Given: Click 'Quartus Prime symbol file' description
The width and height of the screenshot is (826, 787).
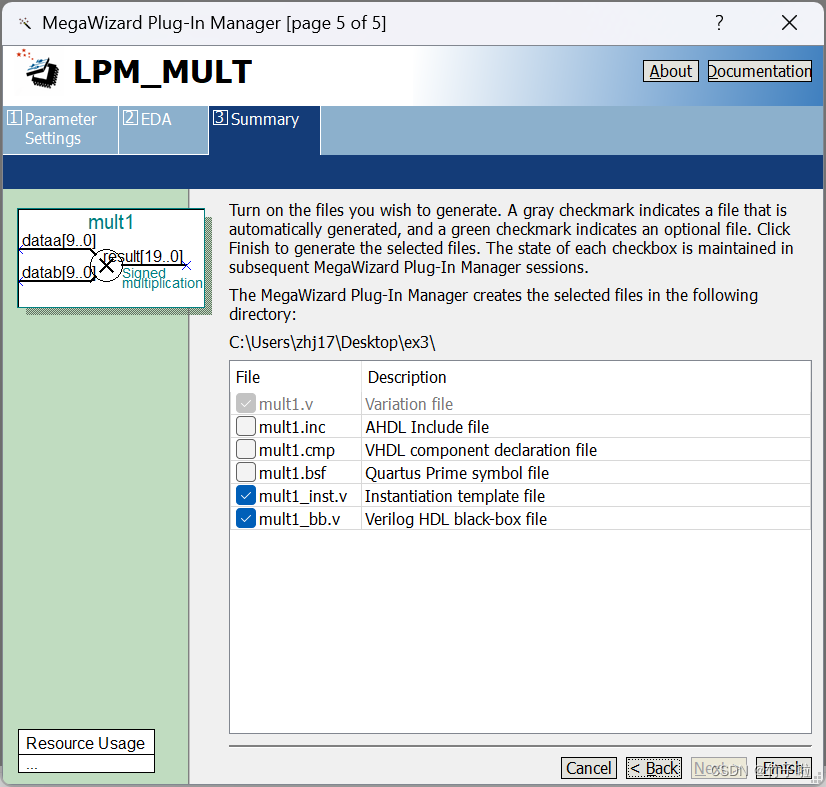Looking at the screenshot, I should click(457, 473).
